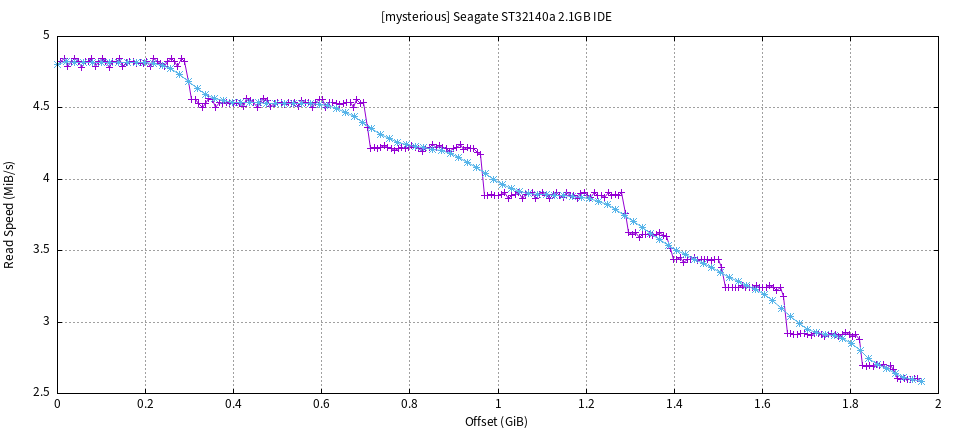Select the x-axis tick label 2

(x=938, y=404)
